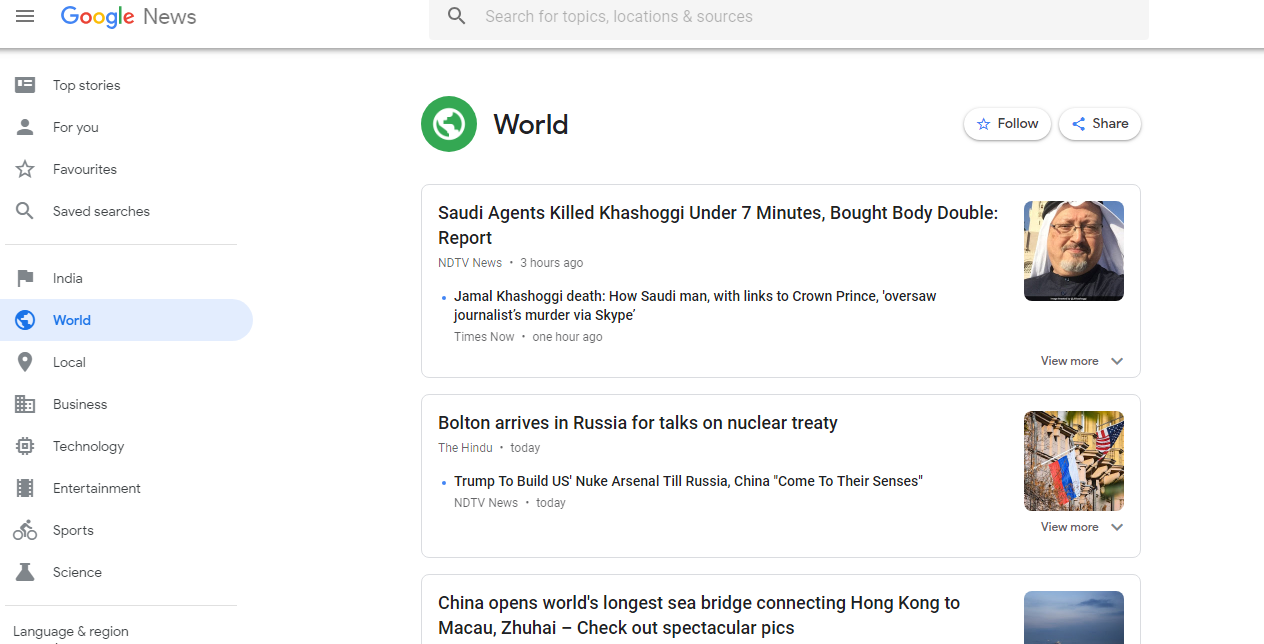Image resolution: width=1264 pixels, height=644 pixels.
Task: Click the Technology chip icon
Action: click(25, 446)
